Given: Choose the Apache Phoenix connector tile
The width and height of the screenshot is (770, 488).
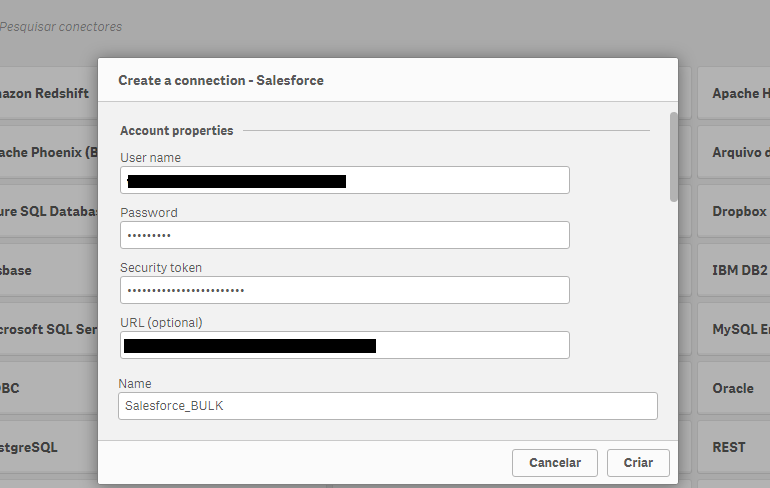Looking at the screenshot, I should click(x=47, y=153).
